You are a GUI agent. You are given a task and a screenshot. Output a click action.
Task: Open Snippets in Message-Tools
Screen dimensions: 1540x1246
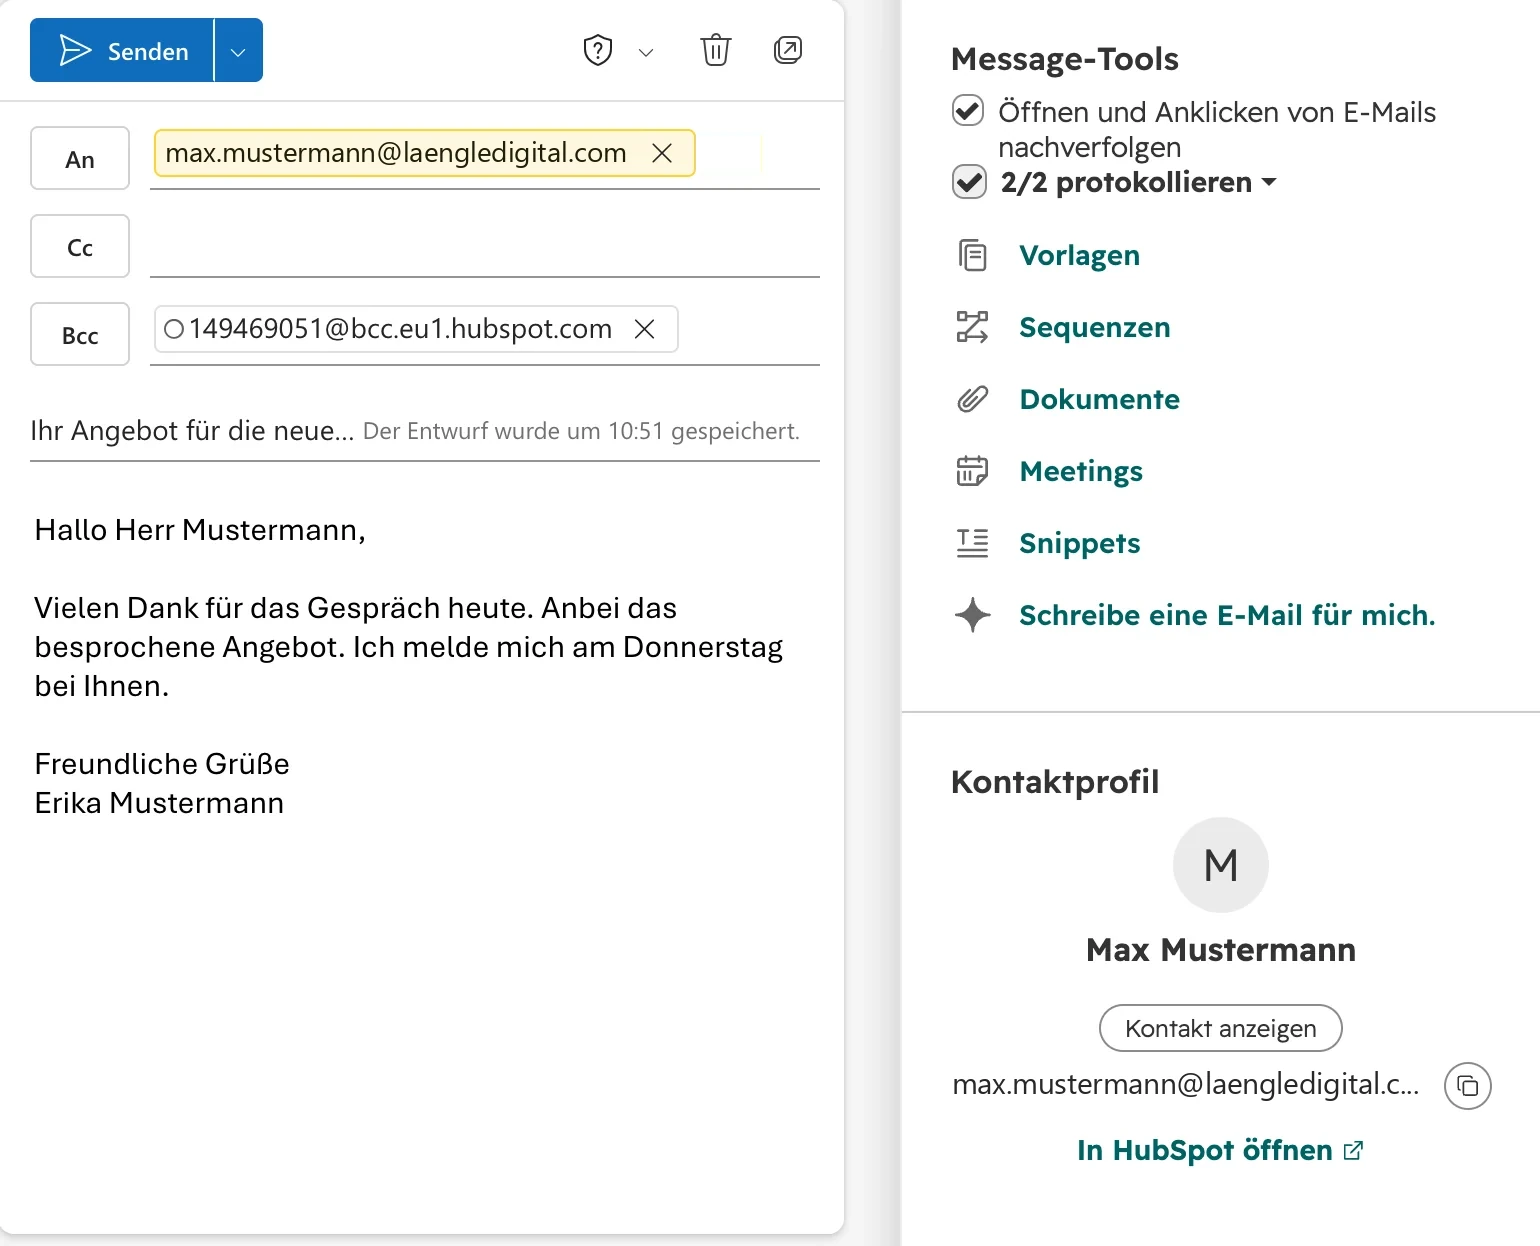coord(1079,543)
